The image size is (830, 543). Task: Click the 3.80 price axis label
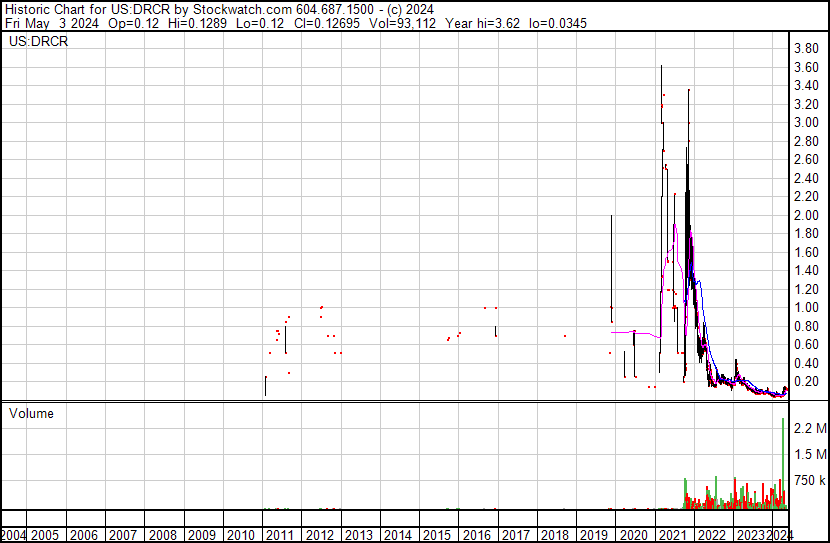coord(806,48)
